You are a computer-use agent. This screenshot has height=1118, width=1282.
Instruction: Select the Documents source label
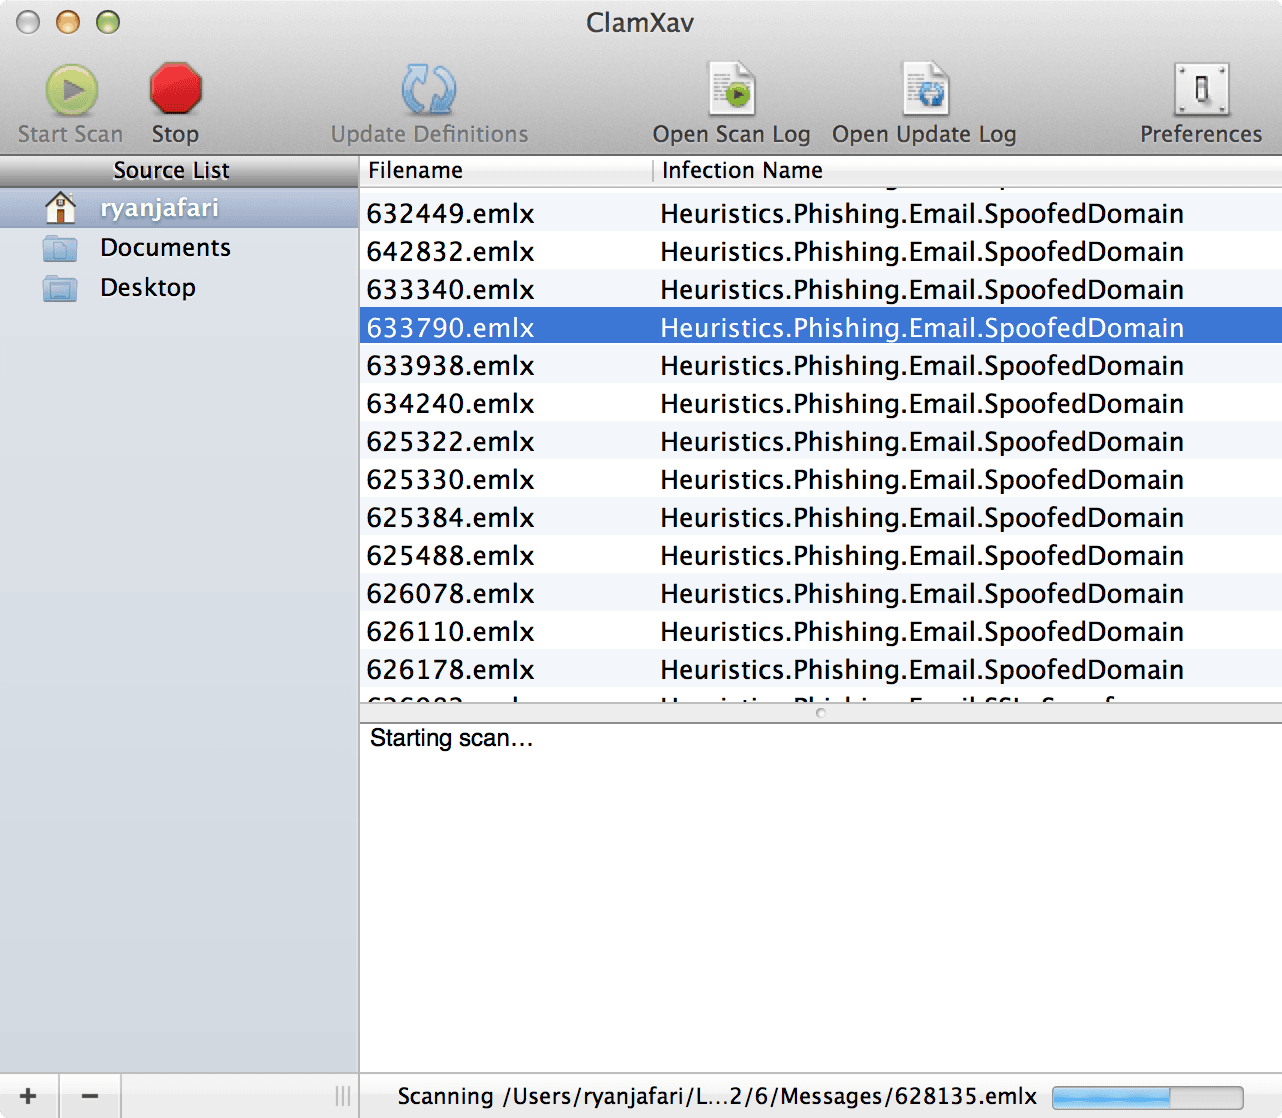pyautogui.click(x=165, y=248)
